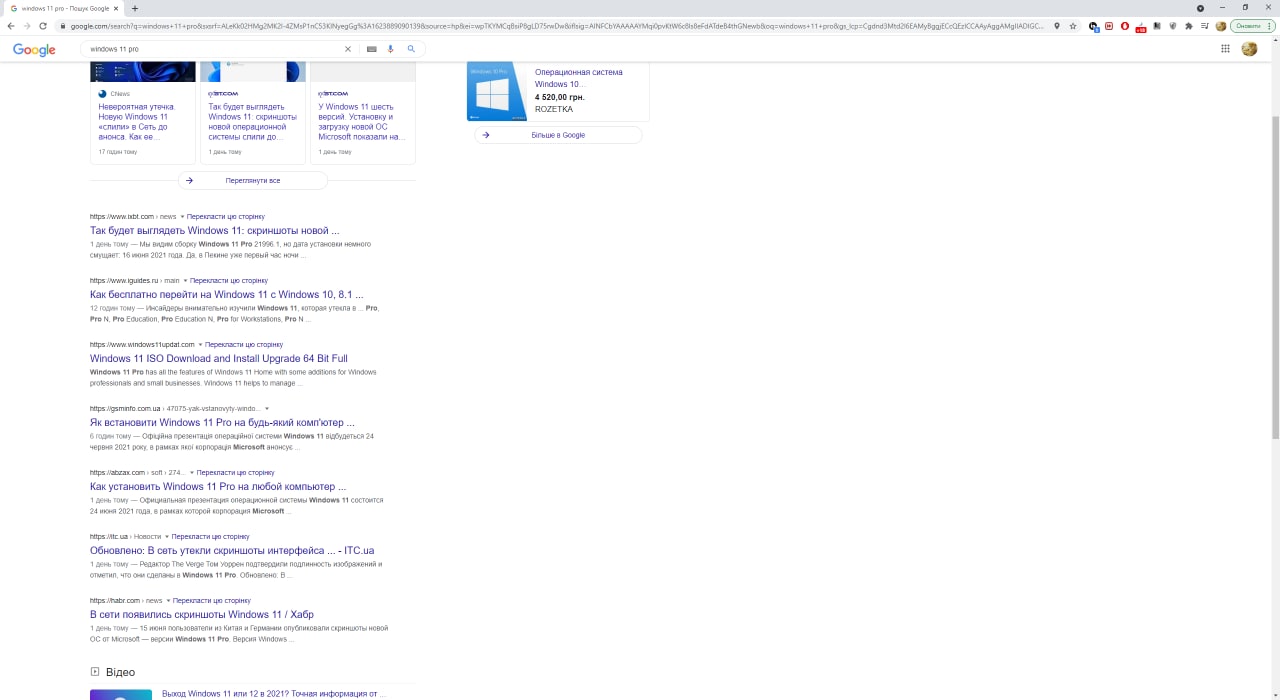Click the browser forward arrow

point(27,25)
